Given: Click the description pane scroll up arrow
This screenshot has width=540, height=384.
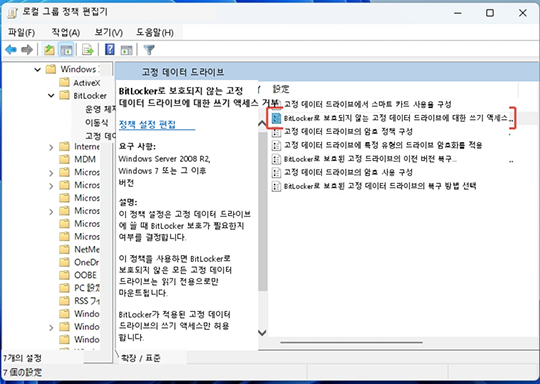Looking at the screenshot, I should click(x=262, y=124).
